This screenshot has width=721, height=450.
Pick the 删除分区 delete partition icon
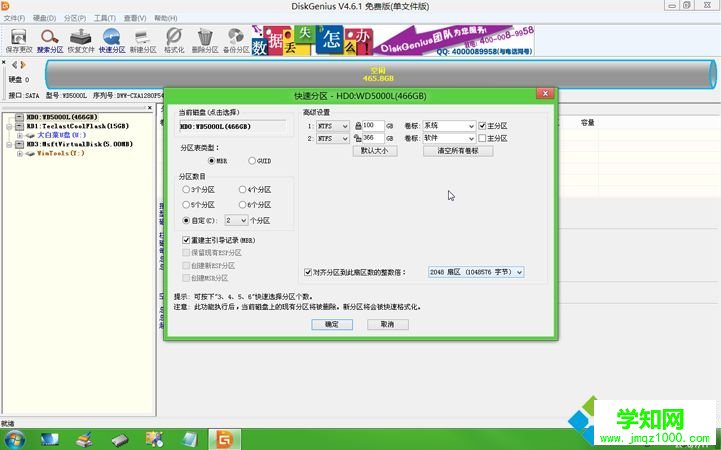[205, 40]
